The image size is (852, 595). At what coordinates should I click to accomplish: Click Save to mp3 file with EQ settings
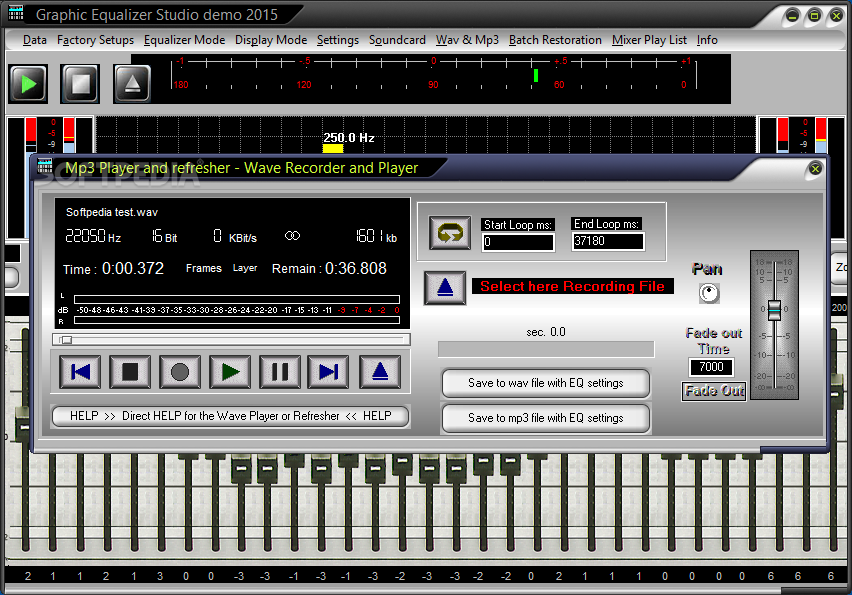tap(546, 418)
